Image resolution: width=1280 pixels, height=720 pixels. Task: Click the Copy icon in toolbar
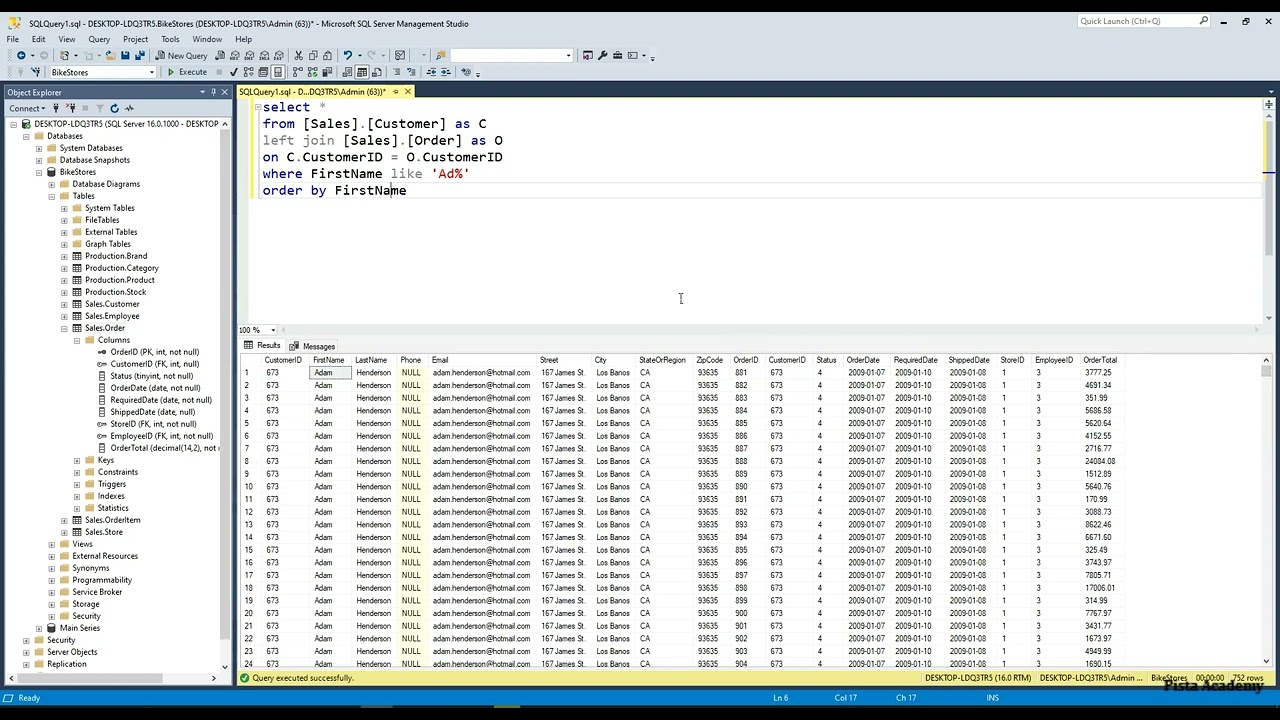tap(313, 55)
